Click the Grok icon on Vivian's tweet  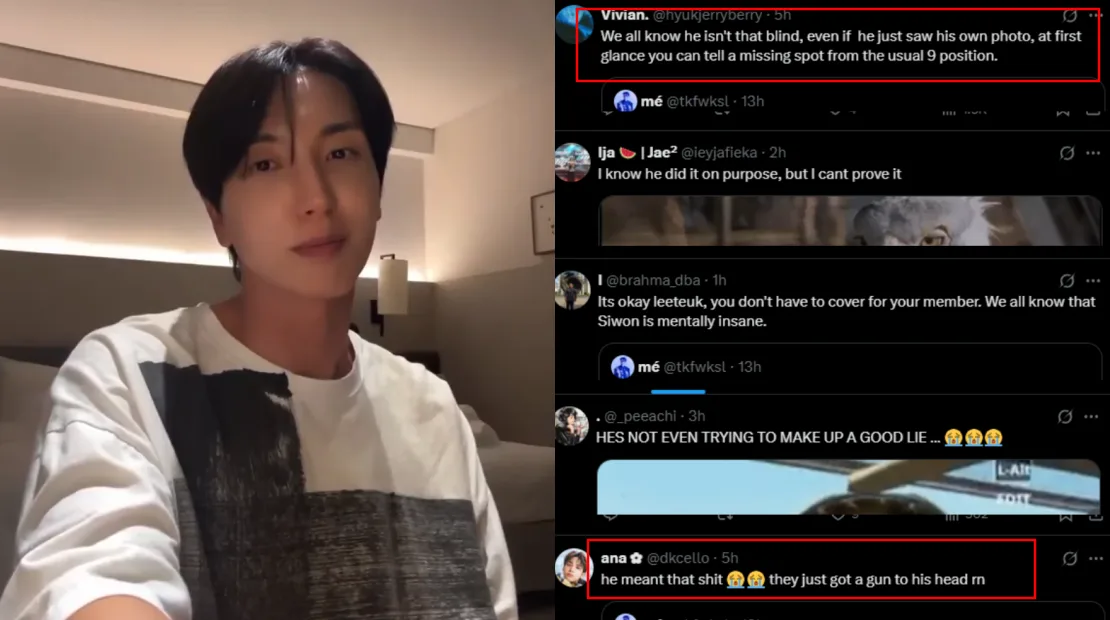point(1070,15)
